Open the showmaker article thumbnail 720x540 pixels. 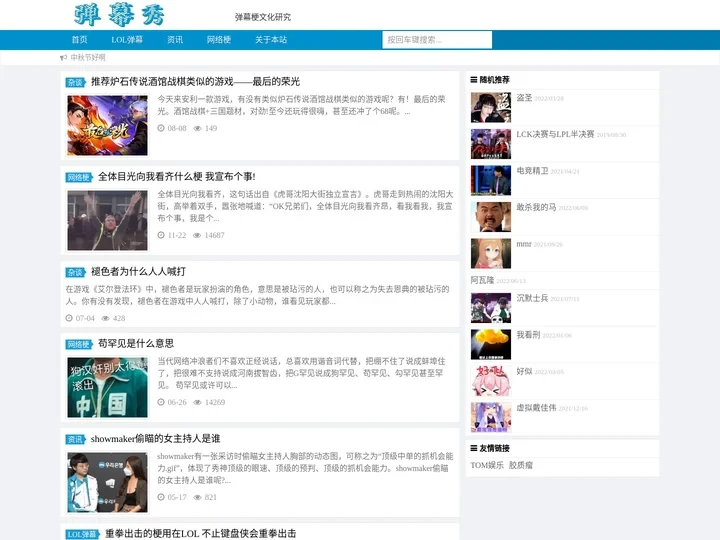click(107, 482)
